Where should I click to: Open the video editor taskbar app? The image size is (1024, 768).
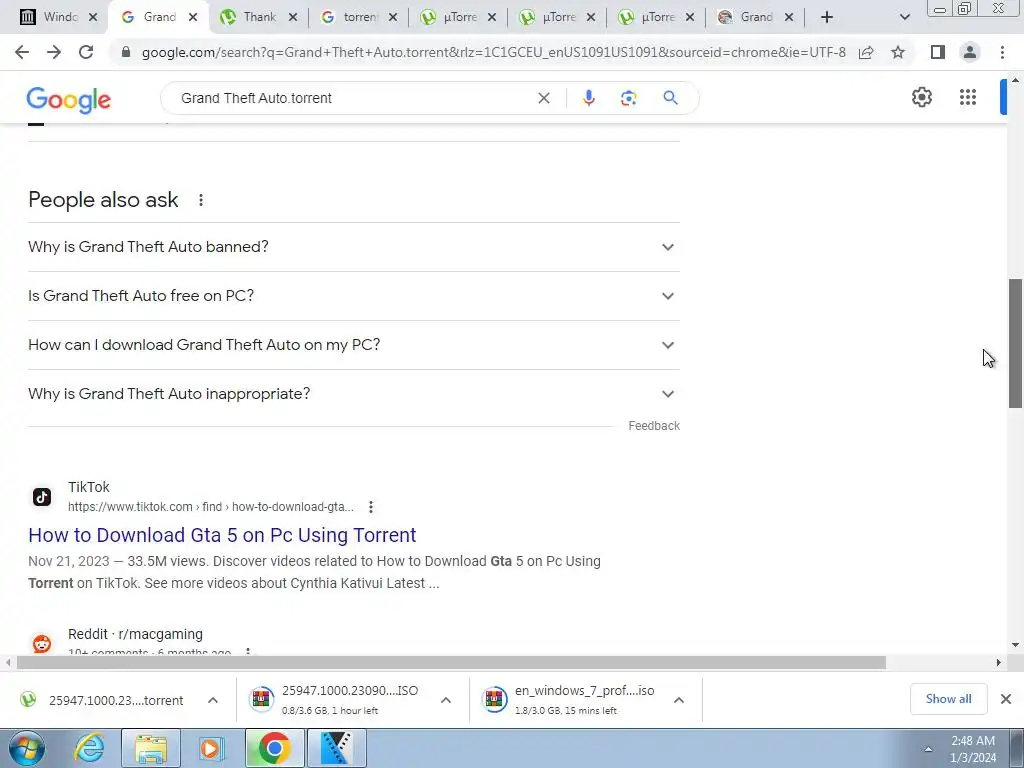tap(336, 748)
